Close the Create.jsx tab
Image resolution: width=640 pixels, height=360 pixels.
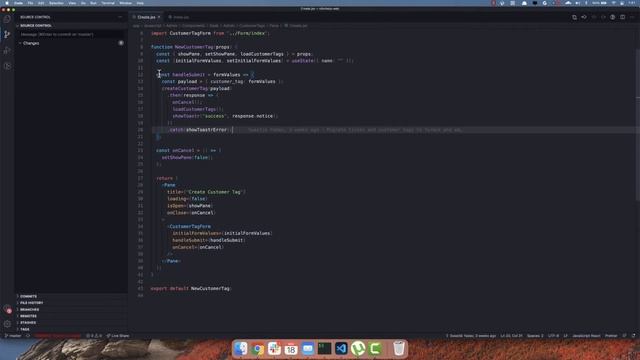tap(159, 17)
